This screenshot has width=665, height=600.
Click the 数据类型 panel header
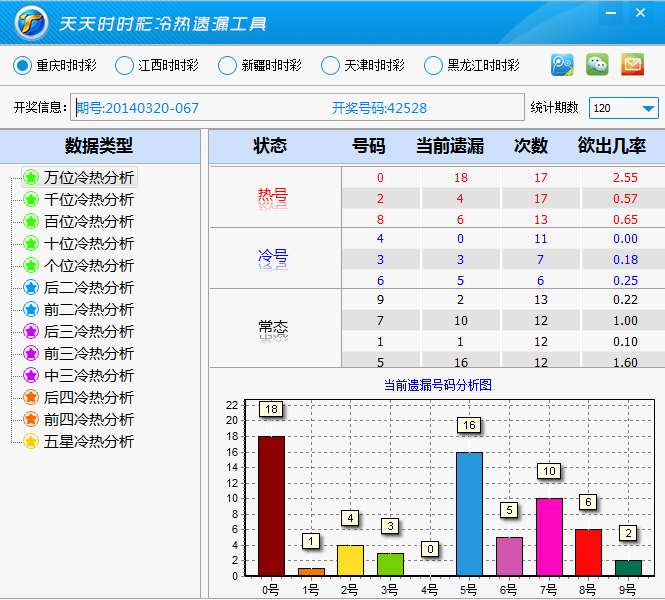99,146
